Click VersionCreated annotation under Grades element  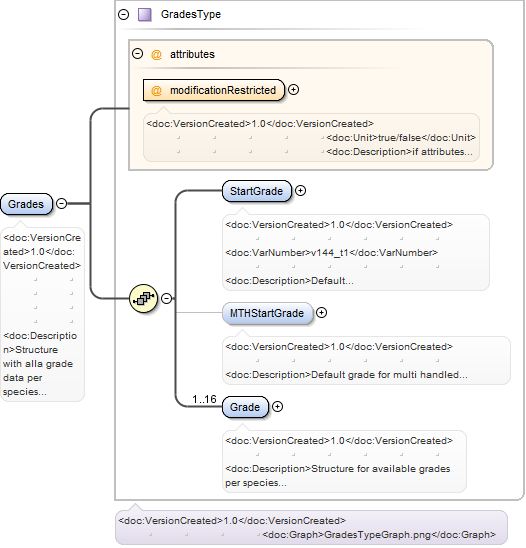point(42,252)
